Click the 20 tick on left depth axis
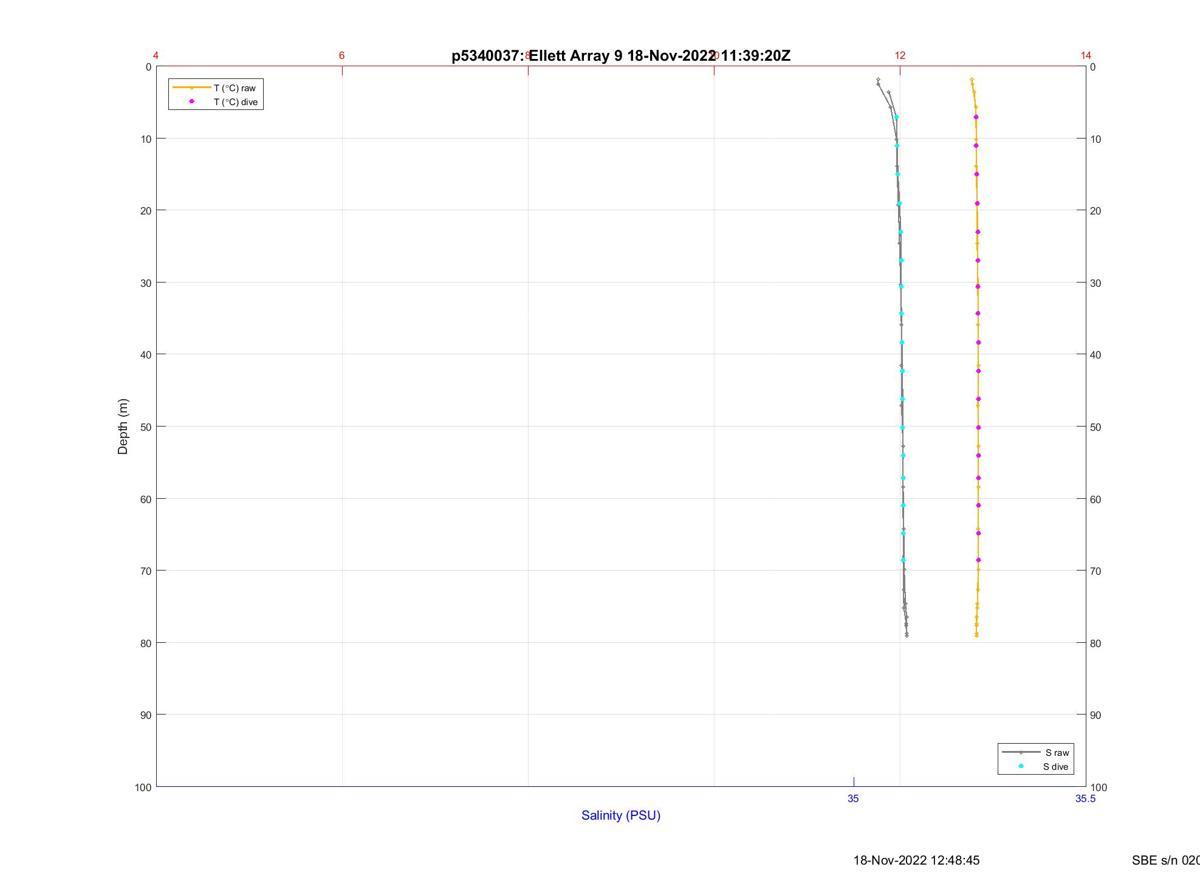The width and height of the screenshot is (1200, 885). coord(146,211)
